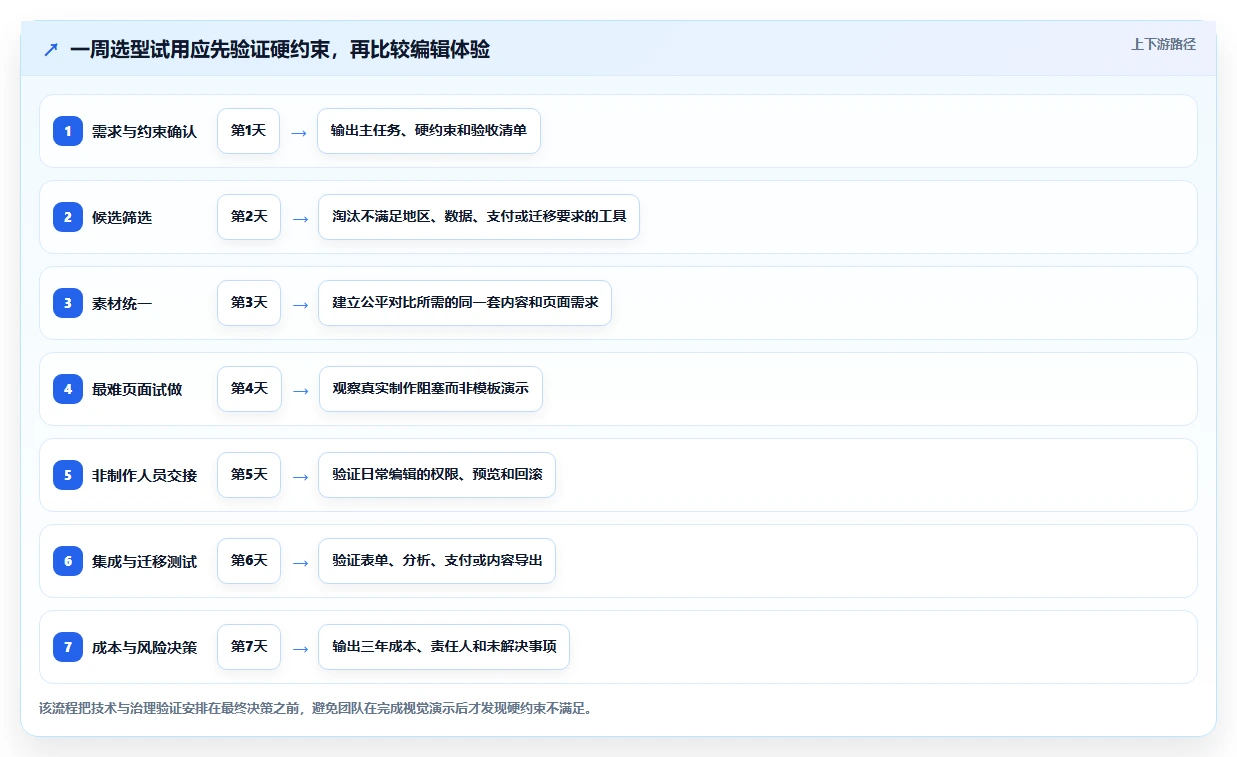Select the 最难页面试做 step label
This screenshot has height=757, width=1237.
click(137, 389)
